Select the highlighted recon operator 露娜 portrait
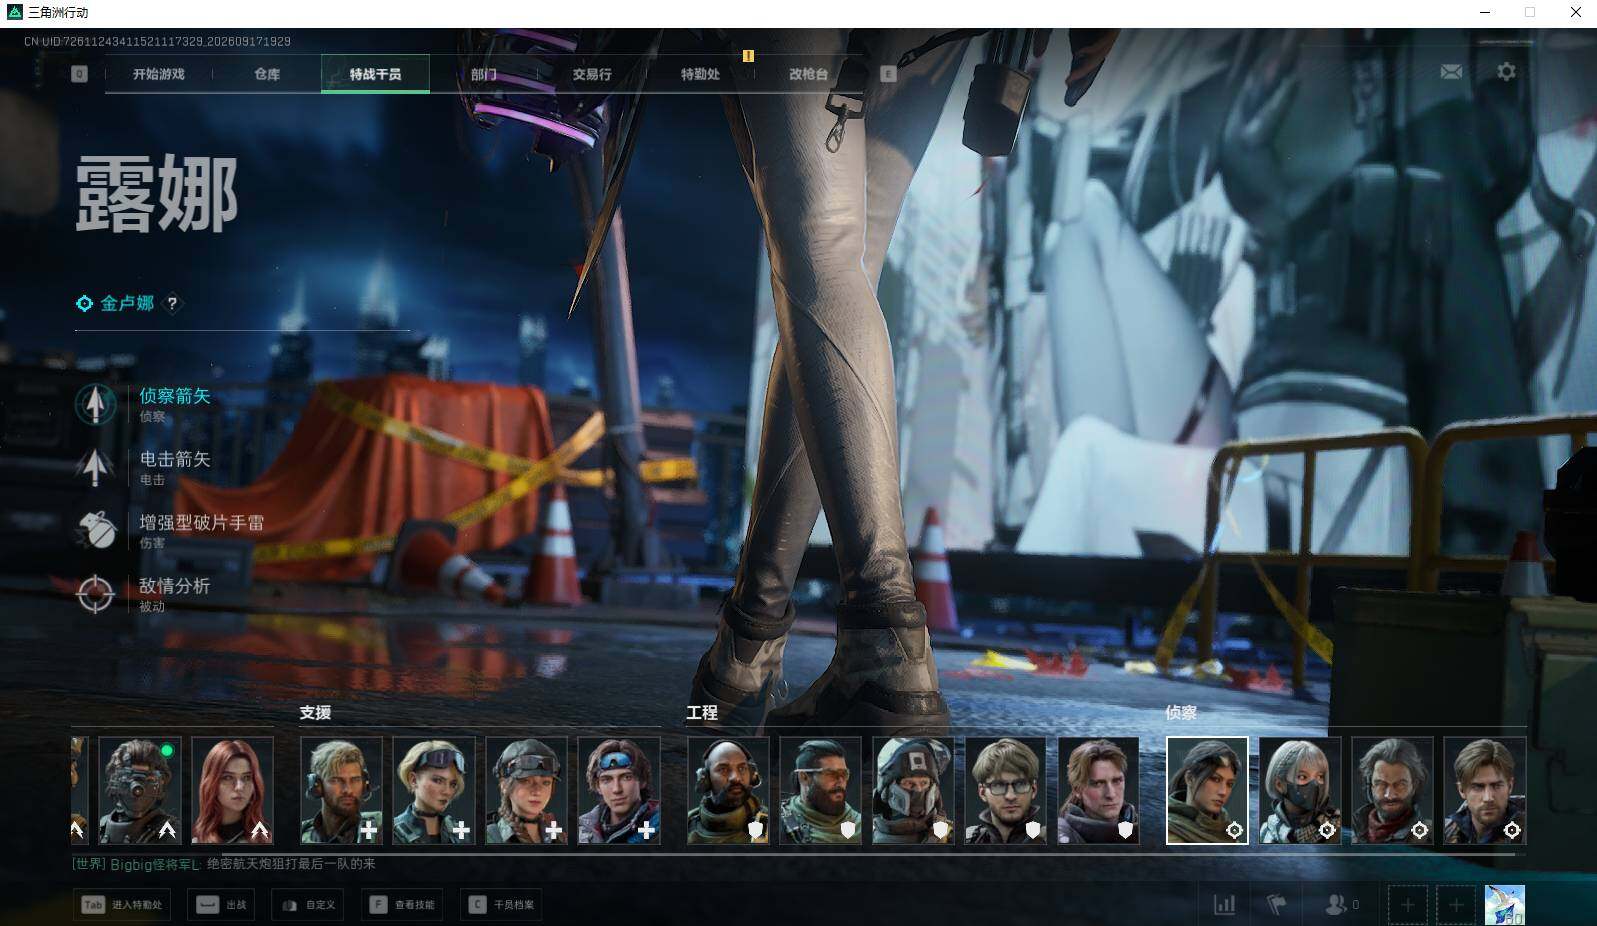Screen dimensions: 1597x926 (1208, 790)
